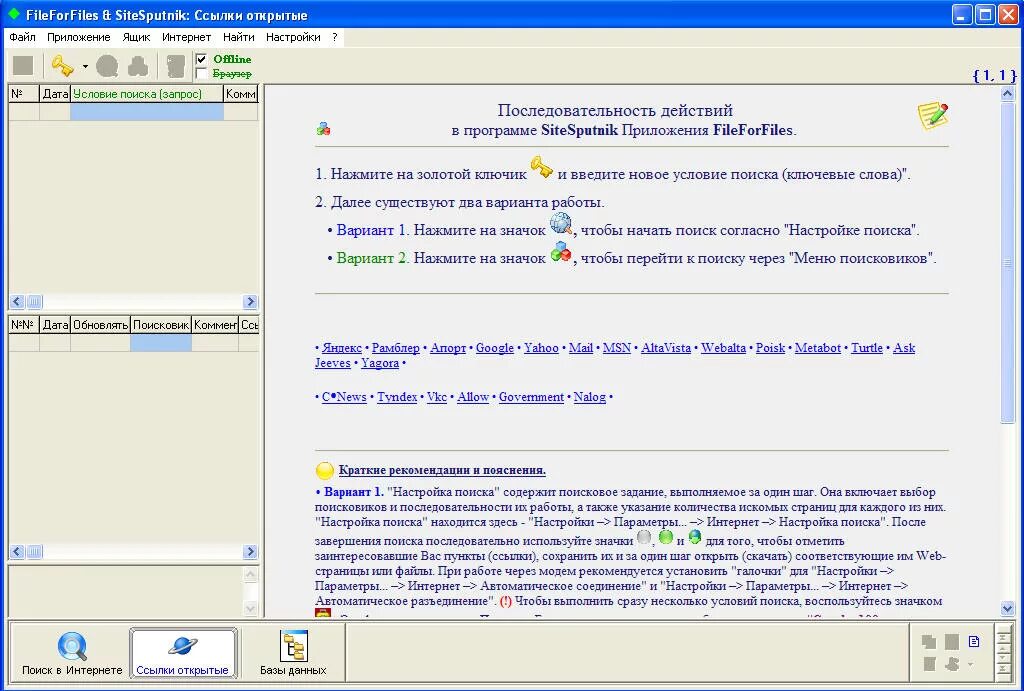Viewport: 1024px width, 691px height.
Task: Click the №№ column header
Action: 24,325
